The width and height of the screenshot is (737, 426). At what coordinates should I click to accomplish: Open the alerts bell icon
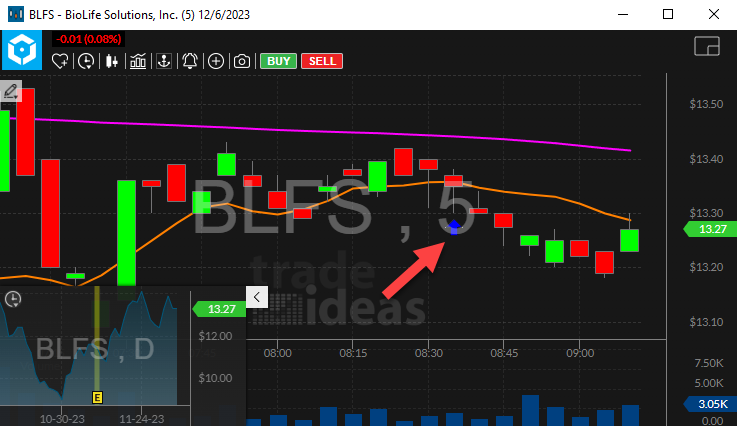click(x=190, y=61)
